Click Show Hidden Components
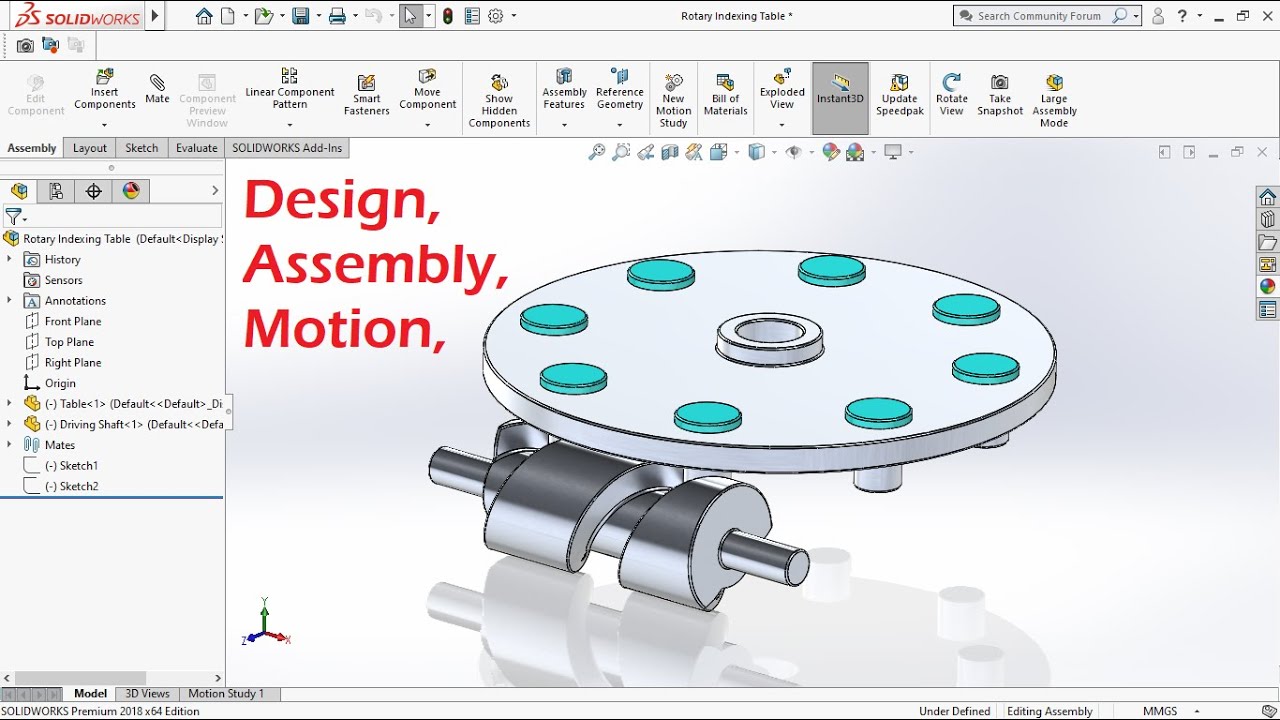Screen dimensions: 1280x720 coord(499,100)
